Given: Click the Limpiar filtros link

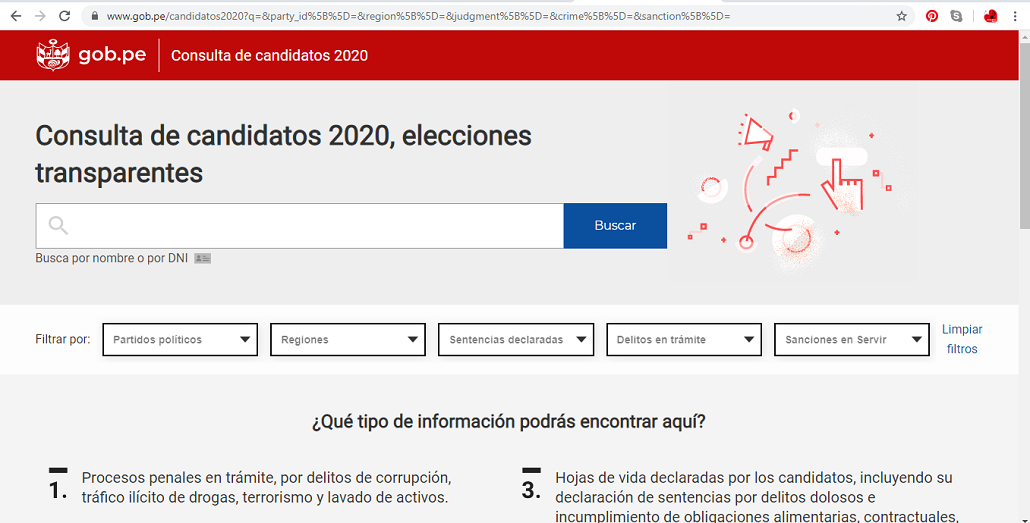Looking at the screenshot, I should (x=962, y=339).
